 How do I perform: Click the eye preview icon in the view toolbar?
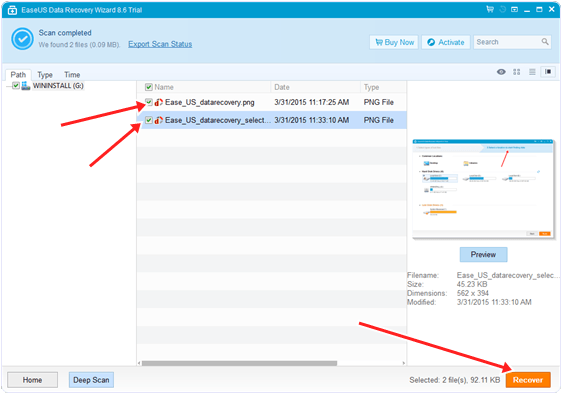pyautogui.click(x=501, y=72)
